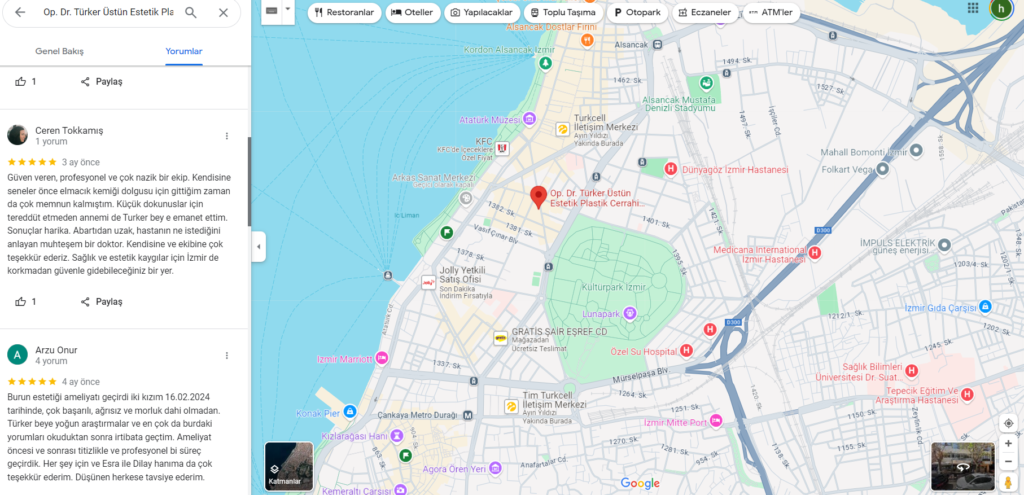Click the GRATİS ŞAİR EŞREF CD marker

tap(500, 338)
